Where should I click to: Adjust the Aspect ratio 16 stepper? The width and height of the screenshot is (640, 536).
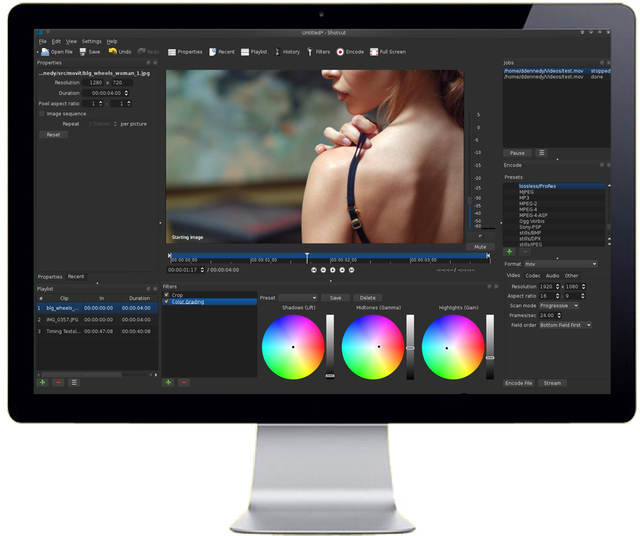(558, 296)
